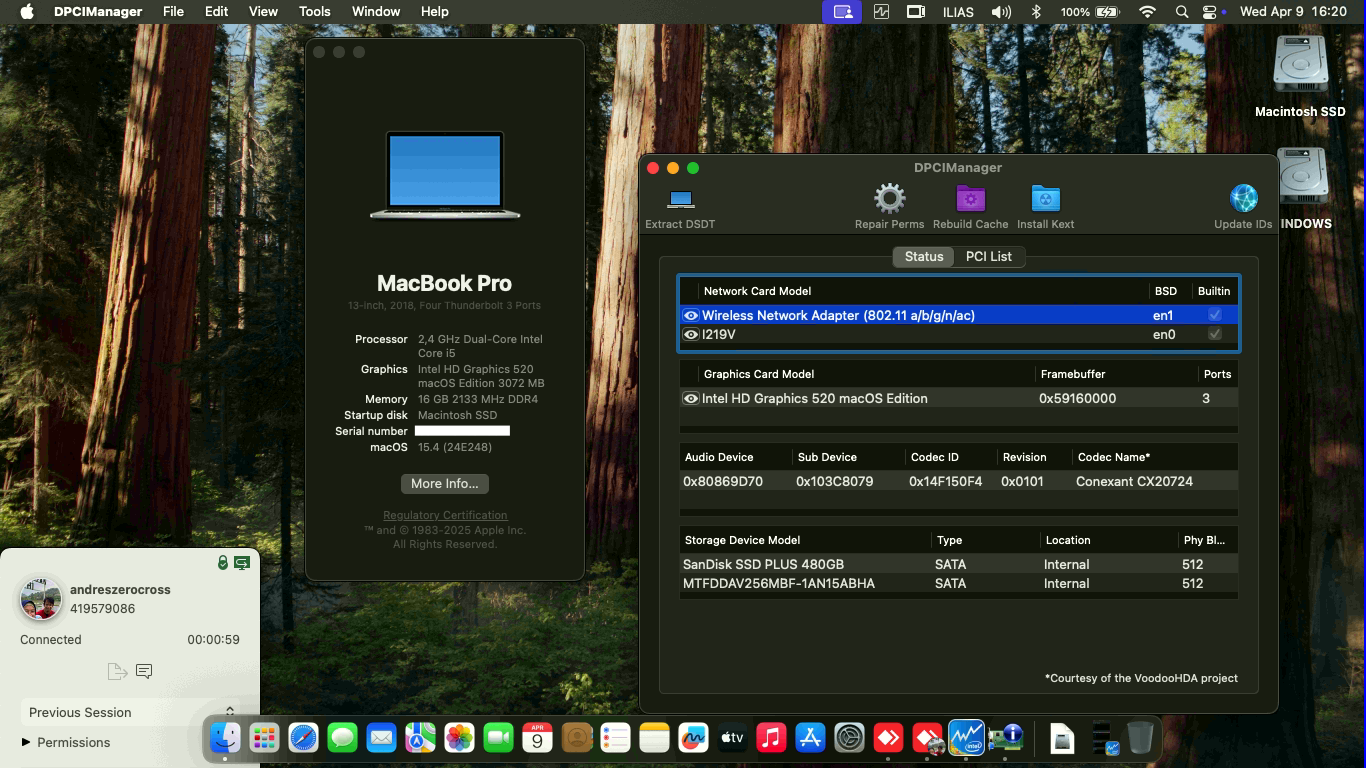Switch to the PCI List tab

(x=988, y=256)
